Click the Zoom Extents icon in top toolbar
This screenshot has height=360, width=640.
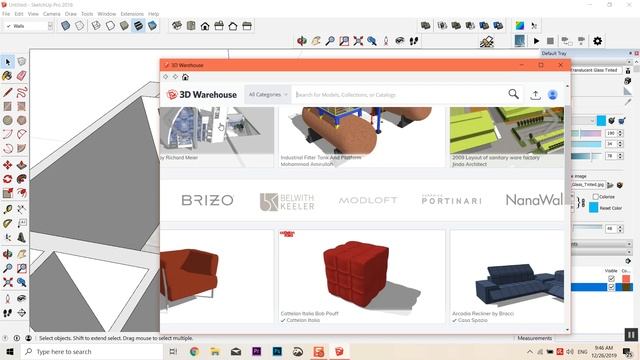(x=358, y=41)
